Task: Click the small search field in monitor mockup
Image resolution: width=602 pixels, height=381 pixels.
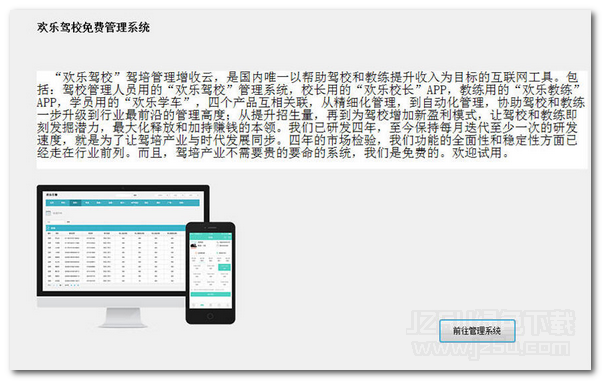Action: pos(56,222)
